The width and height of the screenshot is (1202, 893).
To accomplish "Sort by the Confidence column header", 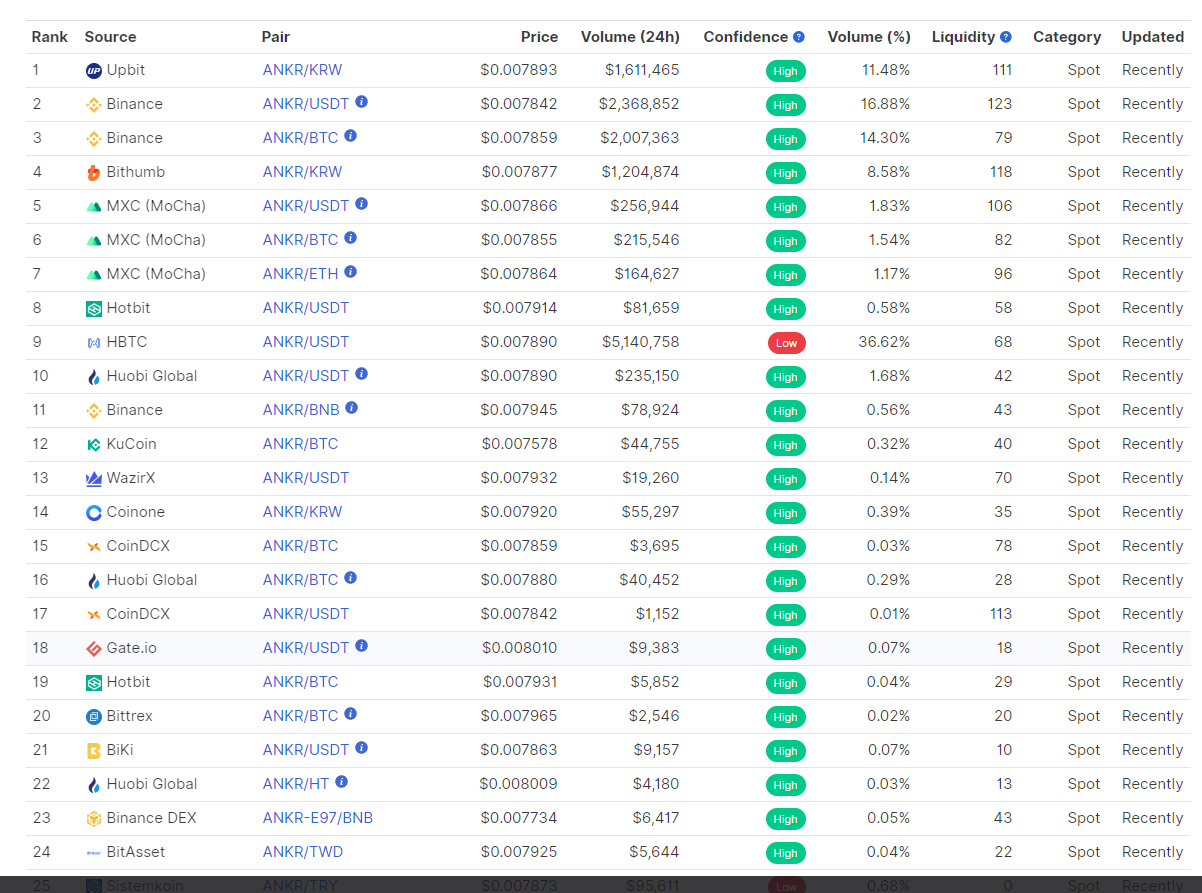I will click(x=746, y=37).
